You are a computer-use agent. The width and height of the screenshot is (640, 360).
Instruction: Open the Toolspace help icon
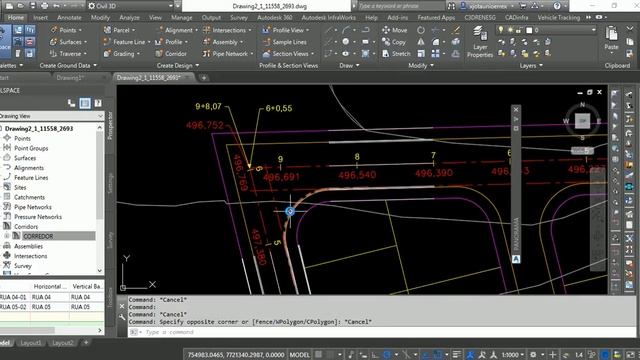[98, 103]
